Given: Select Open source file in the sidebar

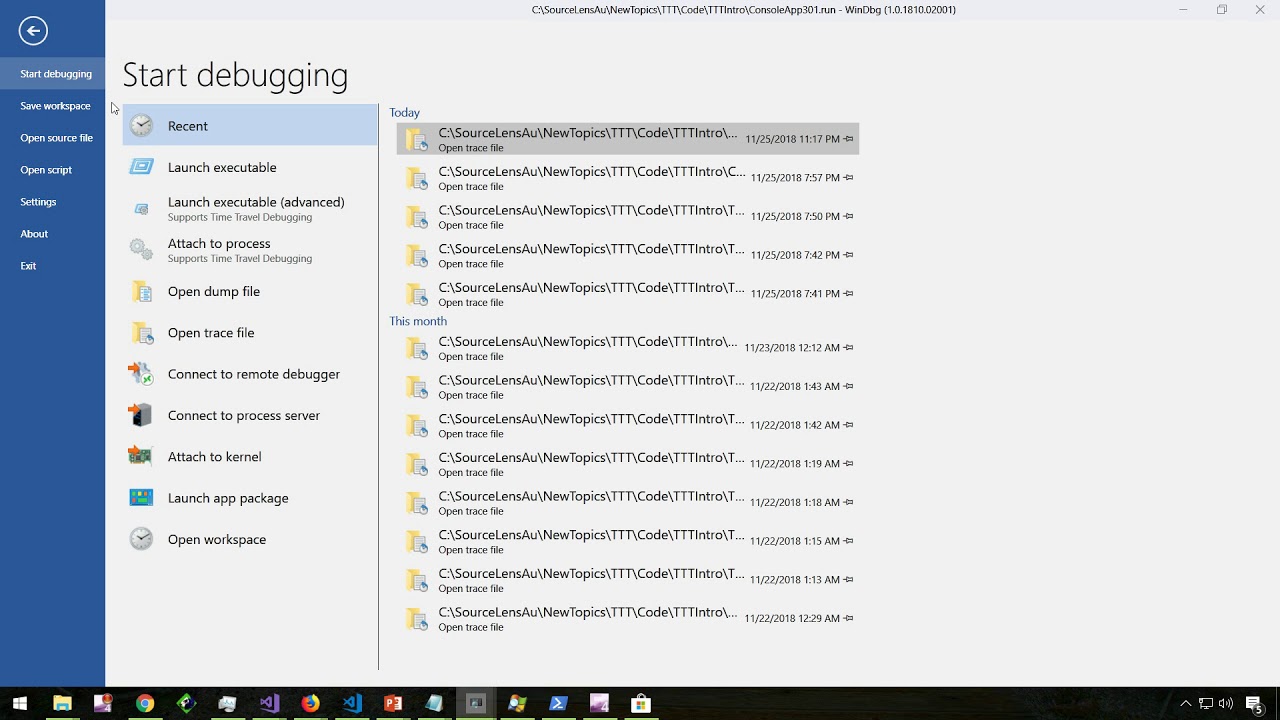Looking at the screenshot, I should [52, 138].
